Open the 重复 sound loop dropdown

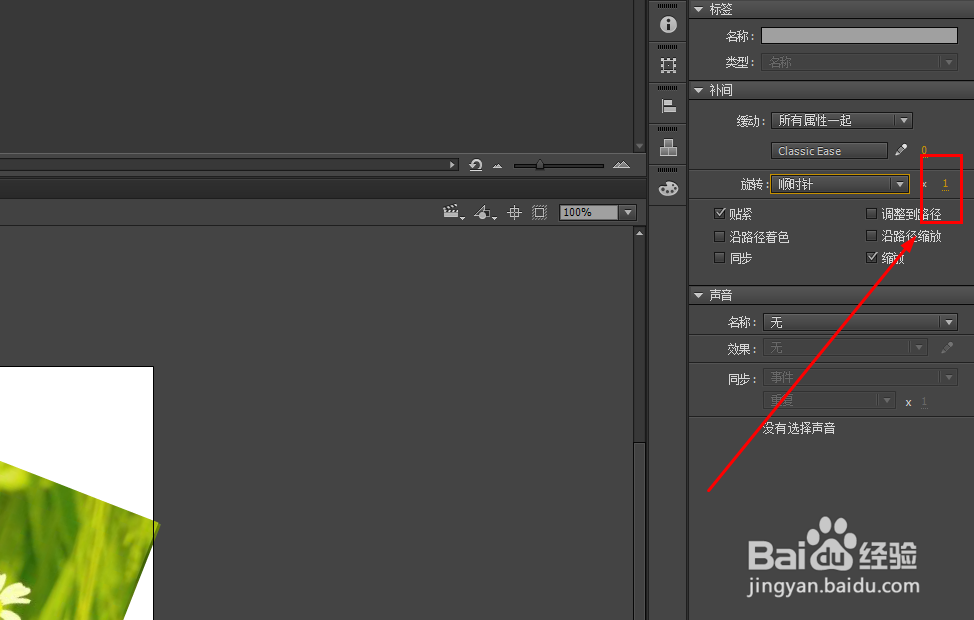pyautogui.click(x=829, y=400)
